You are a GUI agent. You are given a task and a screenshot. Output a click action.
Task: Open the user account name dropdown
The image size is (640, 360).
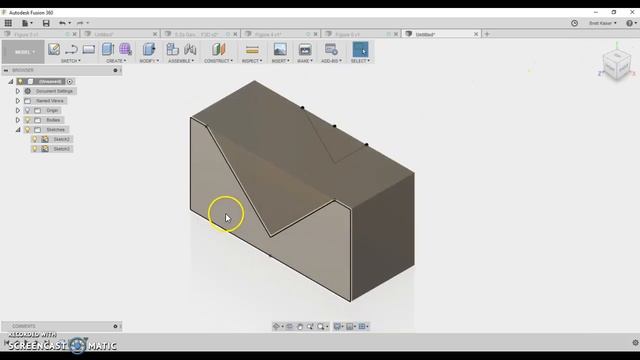602,23
